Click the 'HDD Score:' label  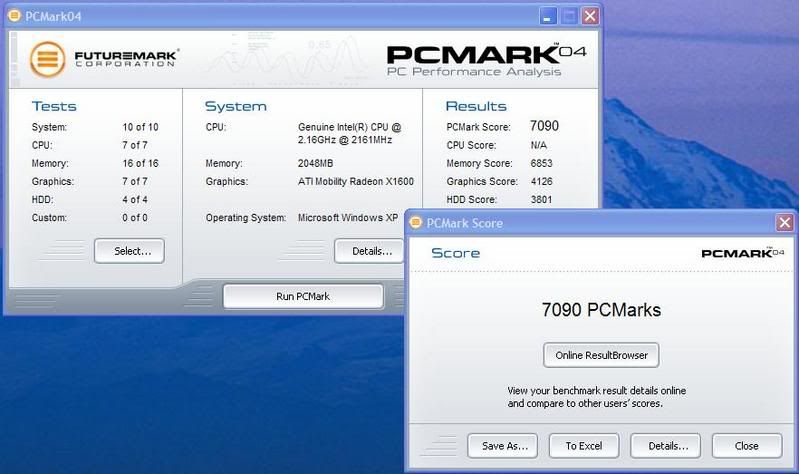tap(471, 200)
